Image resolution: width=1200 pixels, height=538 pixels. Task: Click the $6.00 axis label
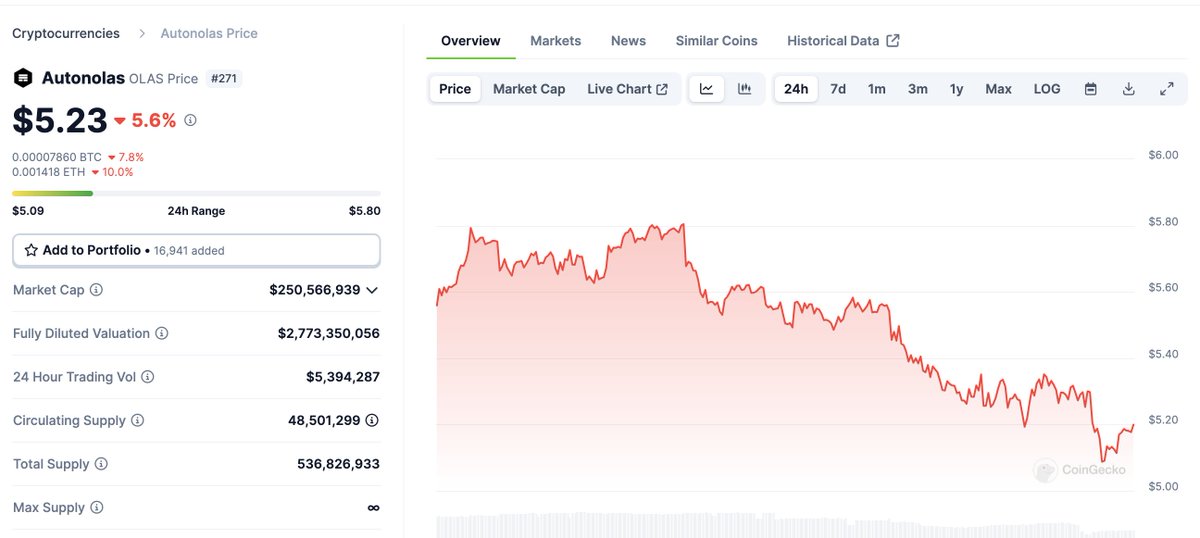click(1163, 155)
